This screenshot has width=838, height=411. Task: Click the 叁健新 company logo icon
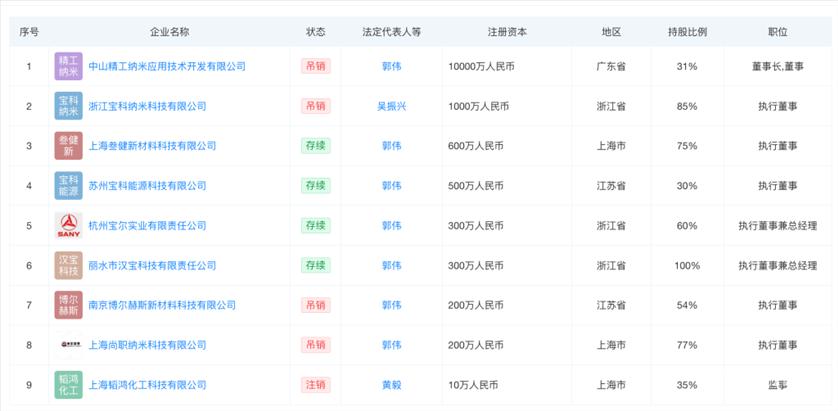68,146
